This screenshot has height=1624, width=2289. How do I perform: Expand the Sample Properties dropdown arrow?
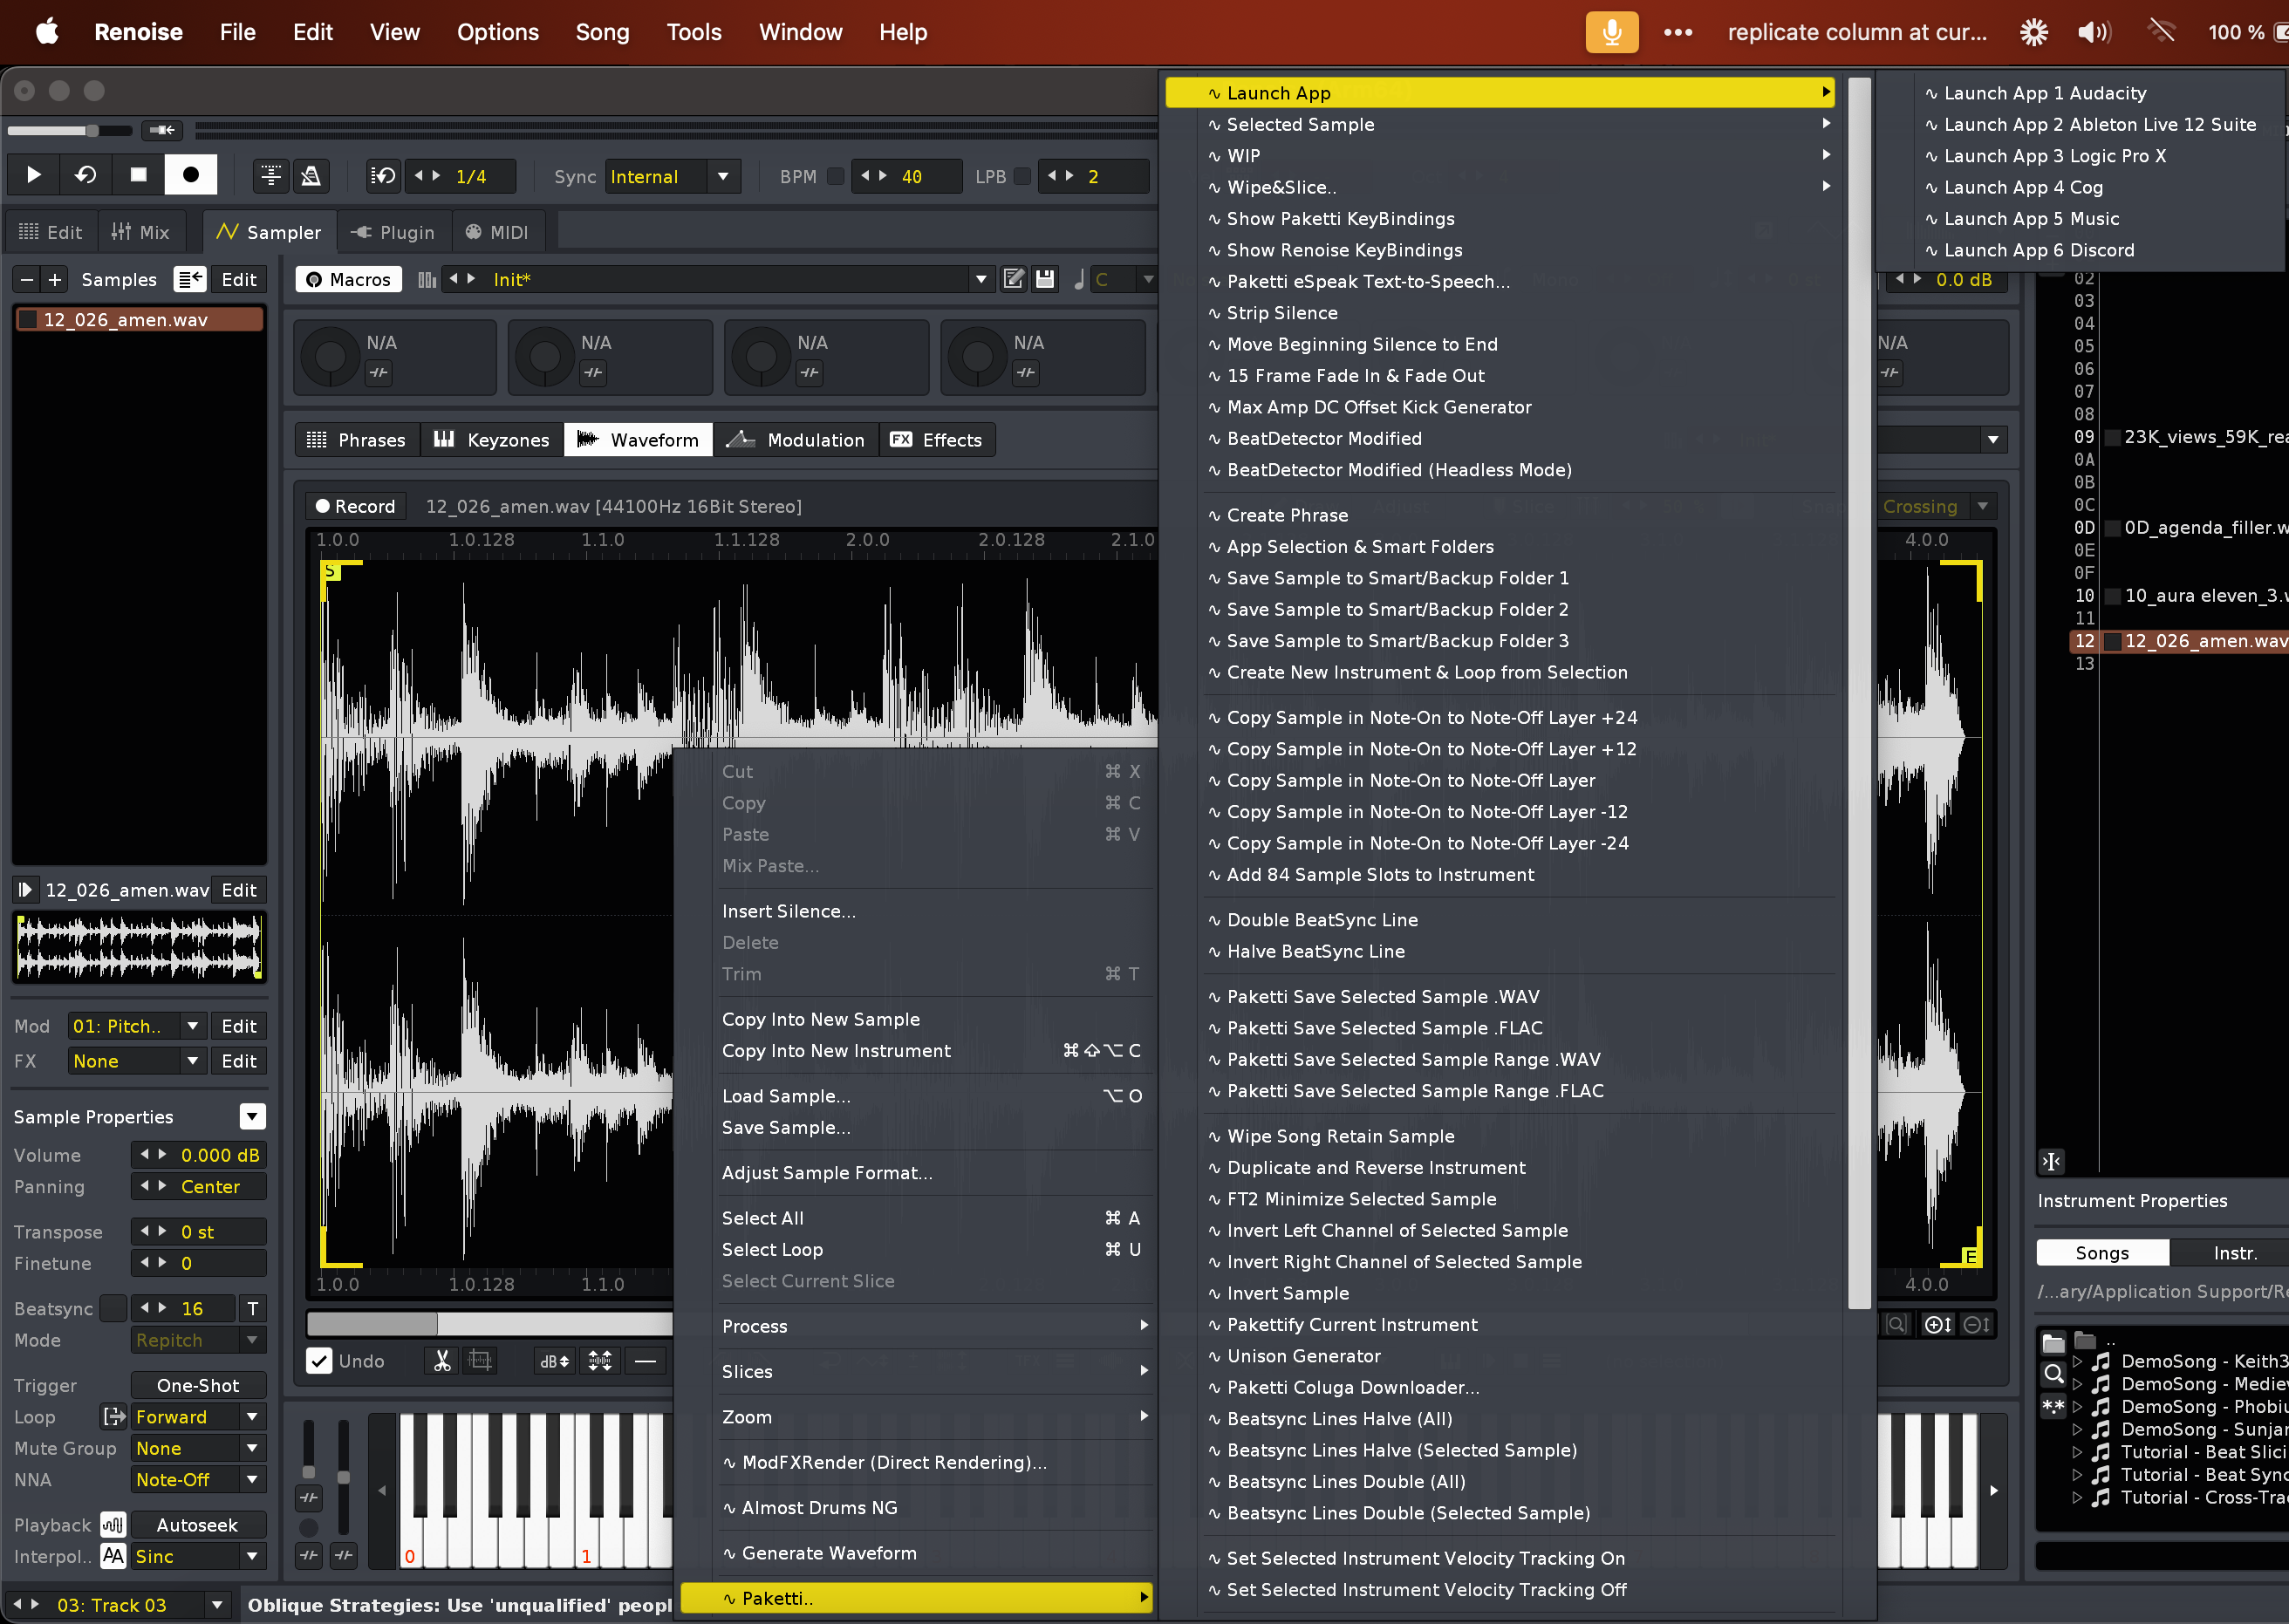point(252,1117)
